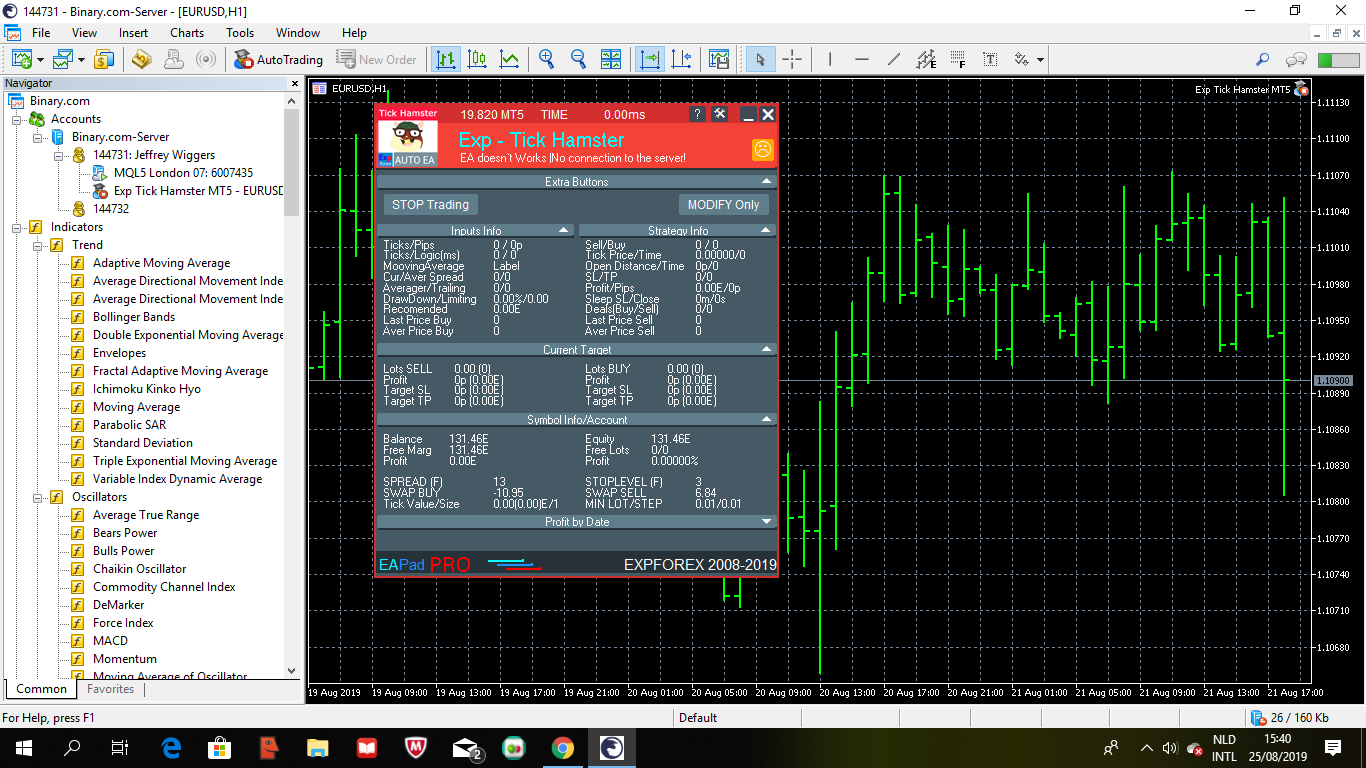Select the MQL5 London 07 signal entry
Screen dimensions: 1366x768
(x=183, y=173)
